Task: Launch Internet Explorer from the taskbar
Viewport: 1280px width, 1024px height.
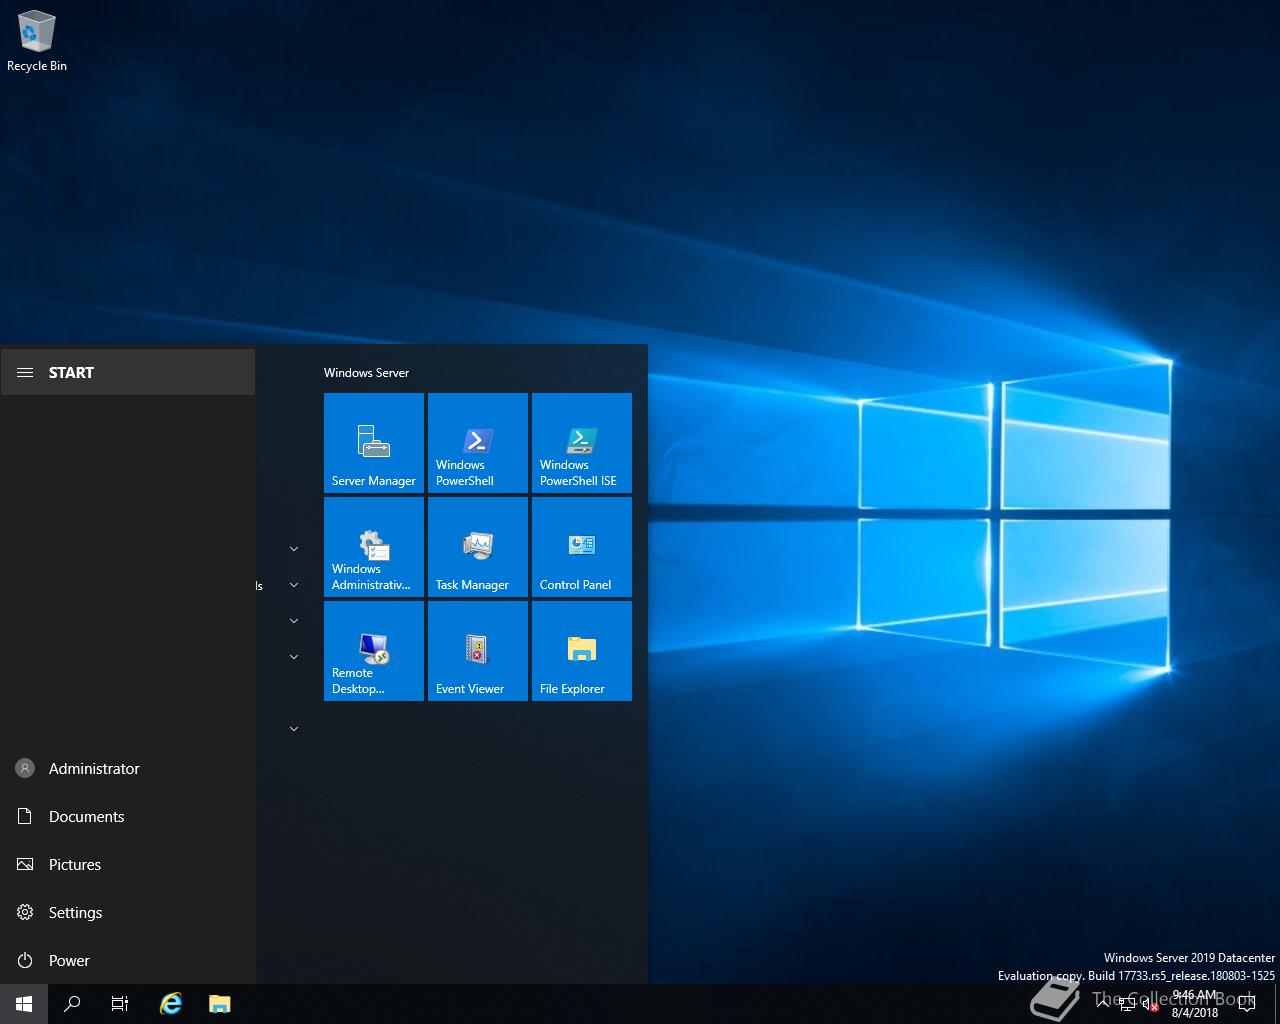Action: pos(171,1004)
